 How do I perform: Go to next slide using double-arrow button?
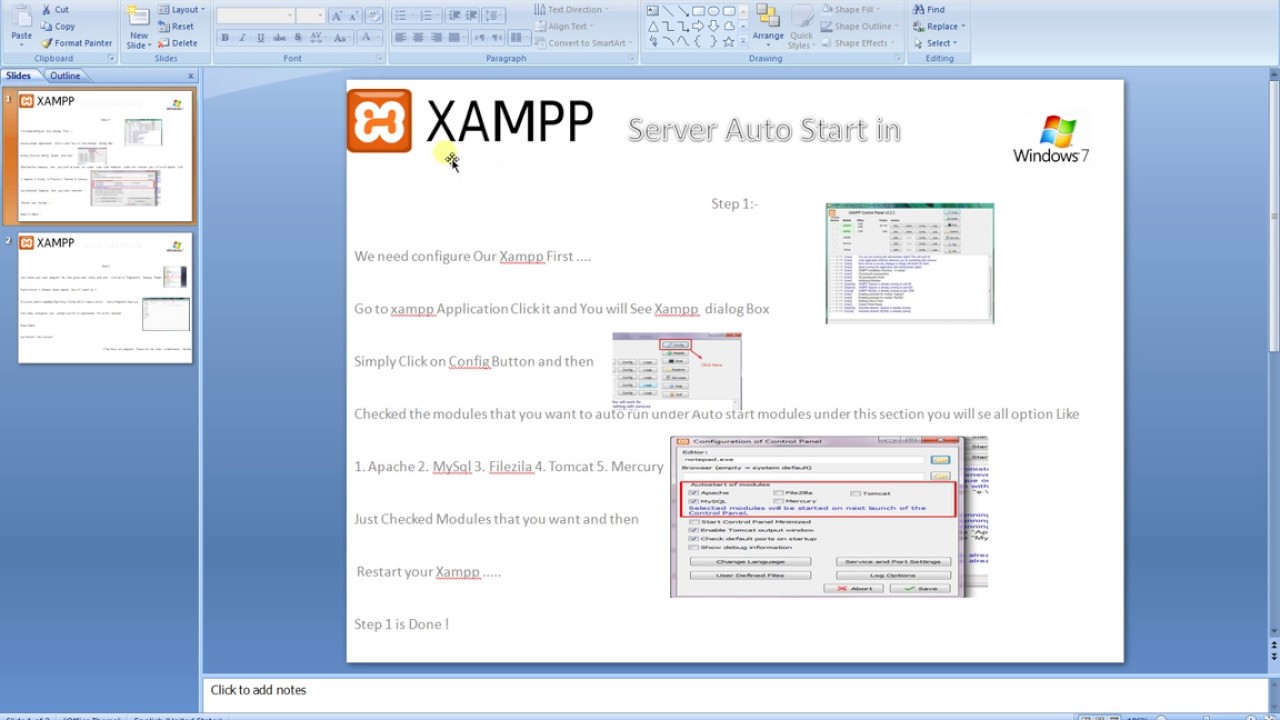tap(1273, 659)
